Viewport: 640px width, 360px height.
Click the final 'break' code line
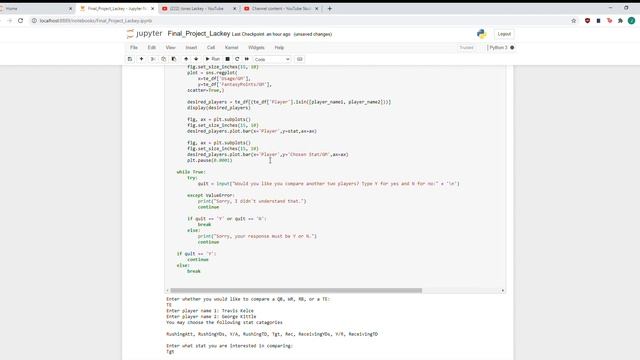click(x=194, y=271)
